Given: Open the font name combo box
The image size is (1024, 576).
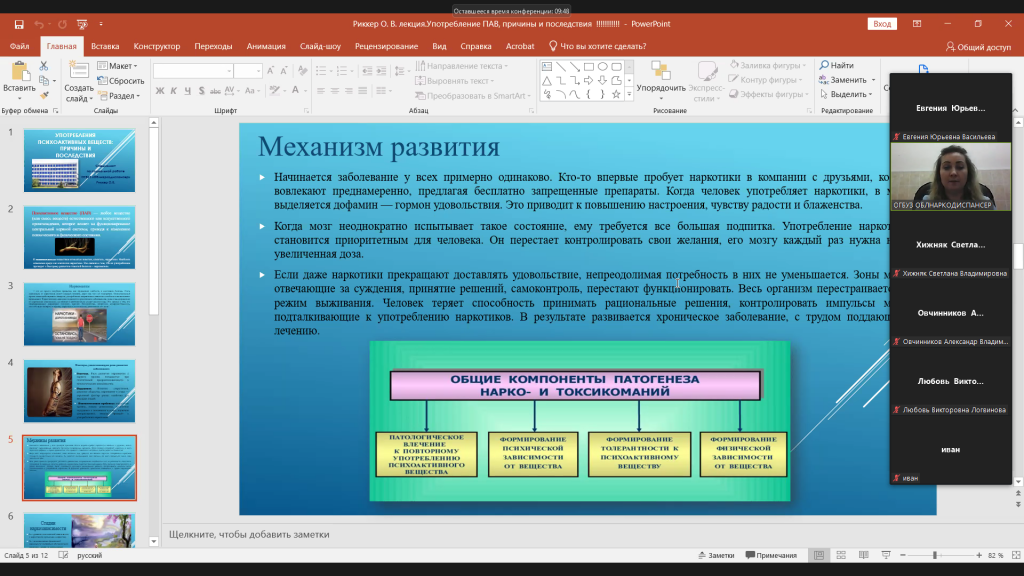Looking at the screenshot, I should pos(193,71).
